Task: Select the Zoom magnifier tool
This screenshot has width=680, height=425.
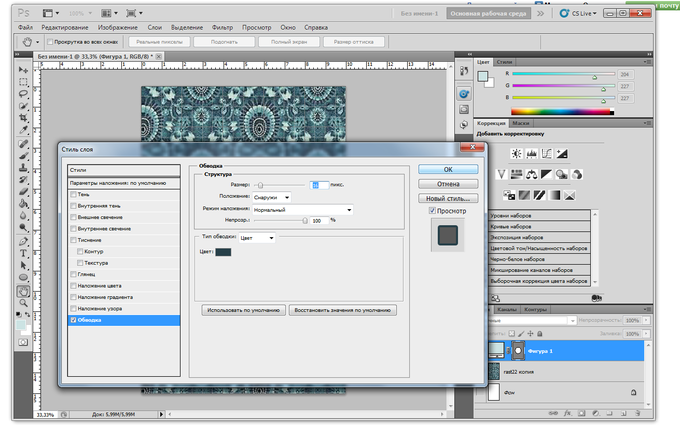Action: click(x=23, y=303)
